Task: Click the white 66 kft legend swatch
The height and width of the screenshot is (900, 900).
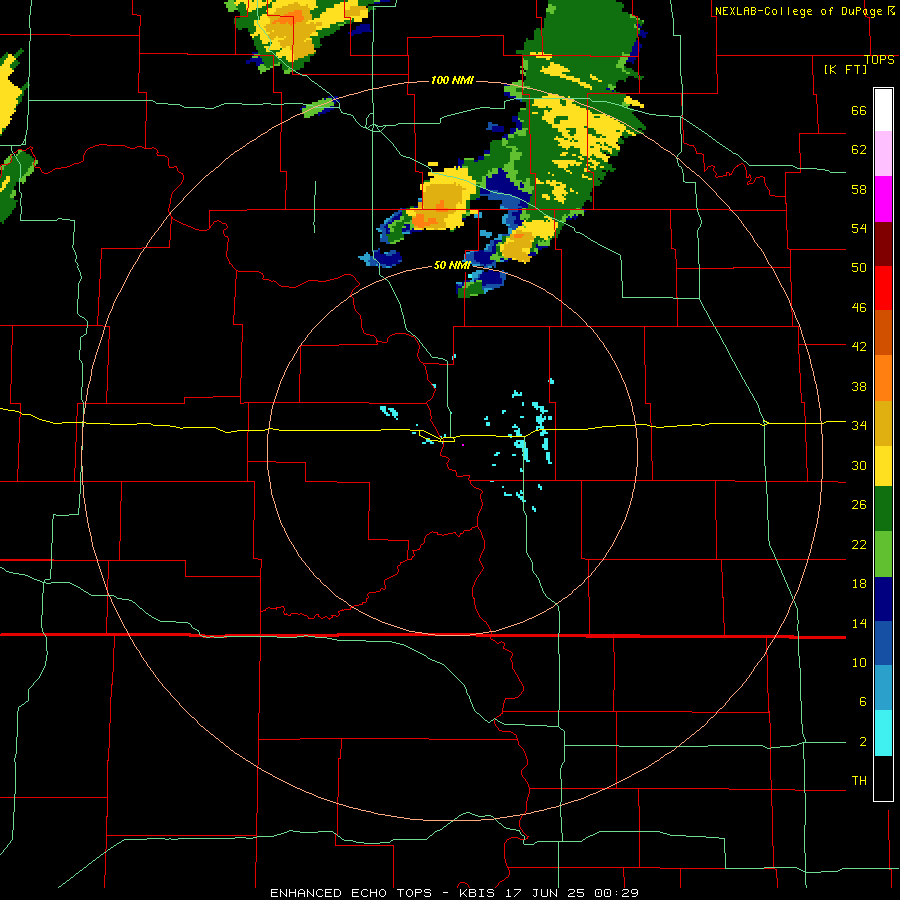Action: [x=883, y=110]
